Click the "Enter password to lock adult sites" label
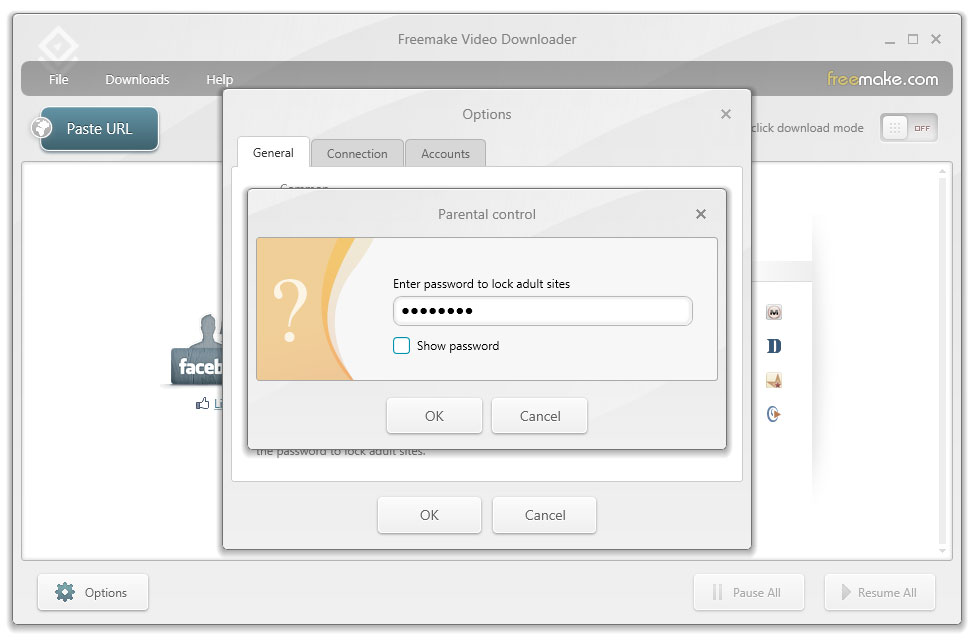Screen dimensions: 977x641 pos(481,283)
